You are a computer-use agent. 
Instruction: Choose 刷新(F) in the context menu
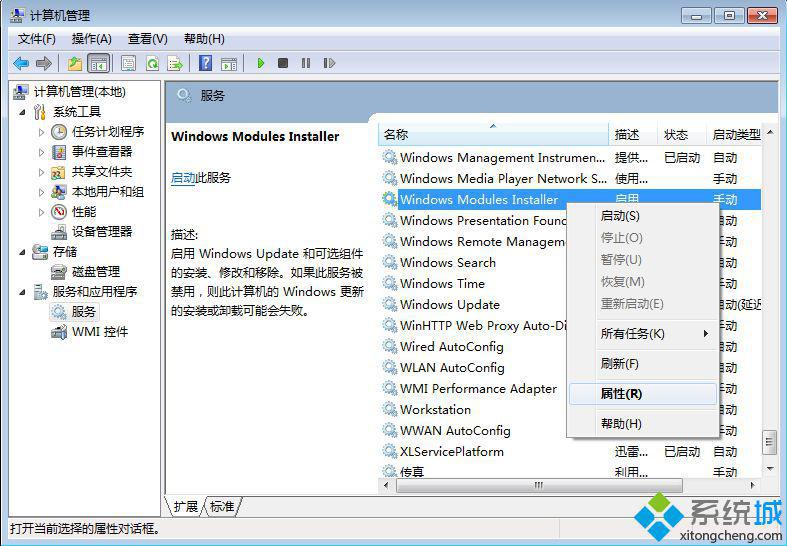click(x=642, y=363)
